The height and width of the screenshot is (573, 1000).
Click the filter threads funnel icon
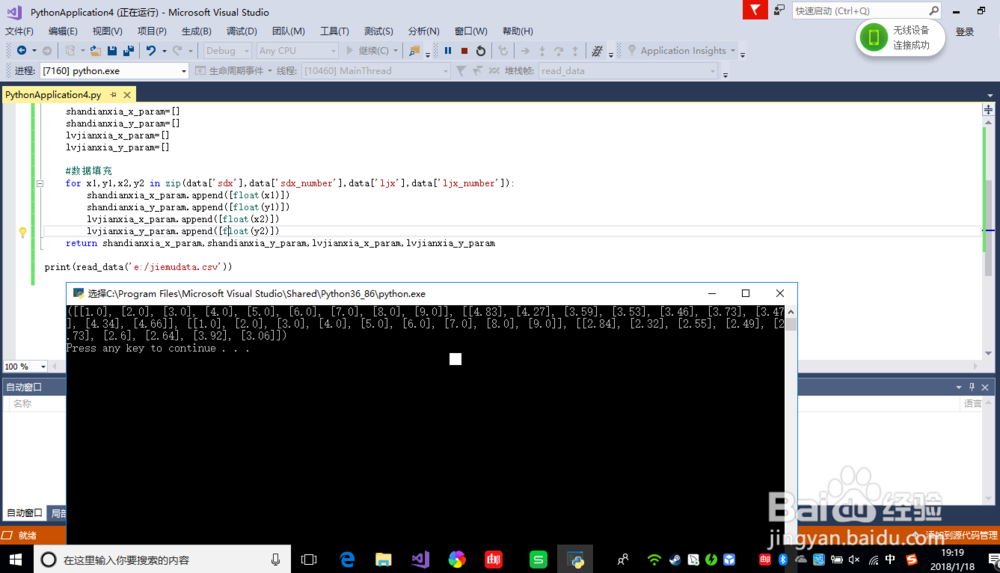click(460, 71)
